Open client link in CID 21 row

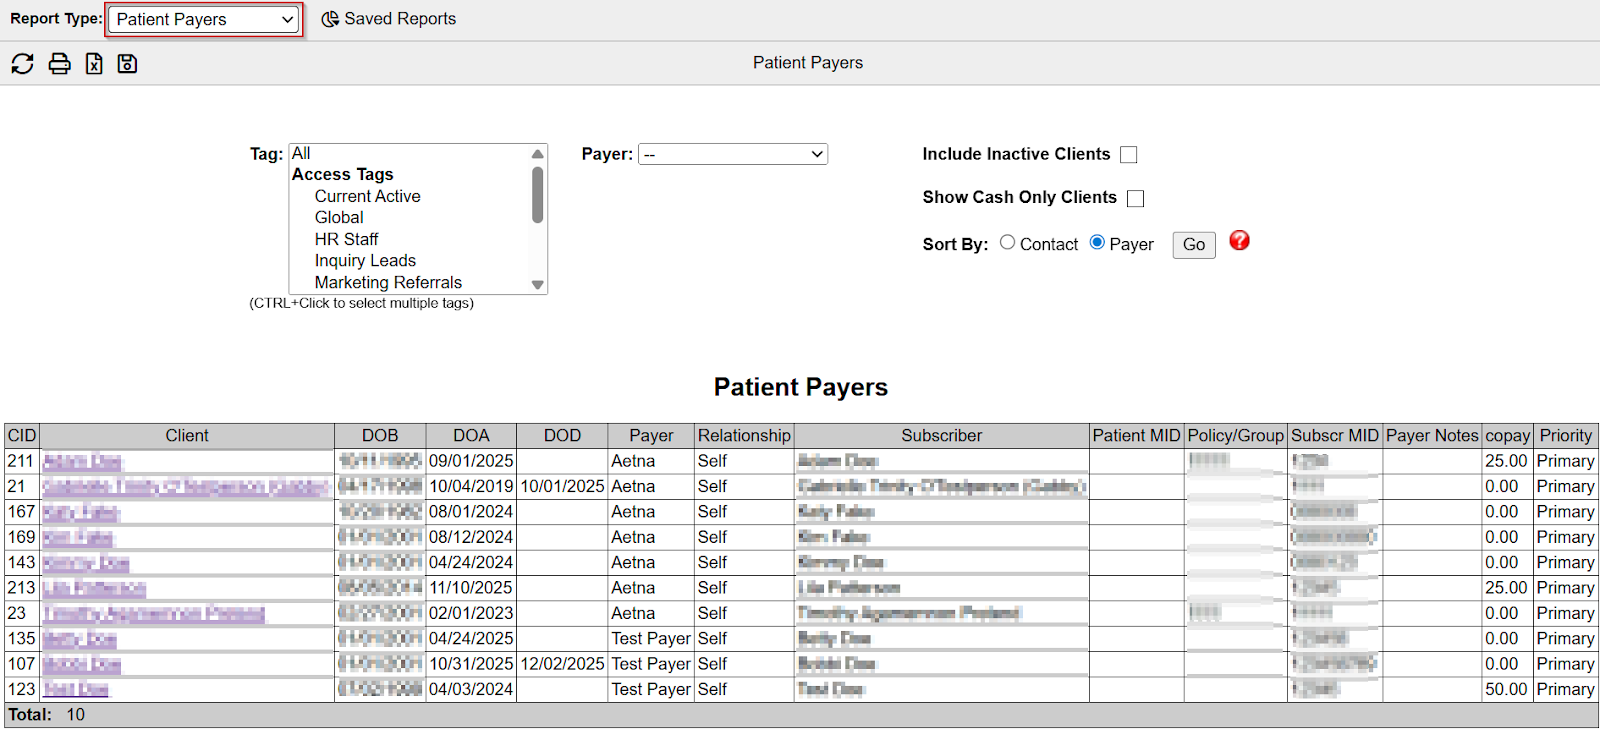(186, 487)
